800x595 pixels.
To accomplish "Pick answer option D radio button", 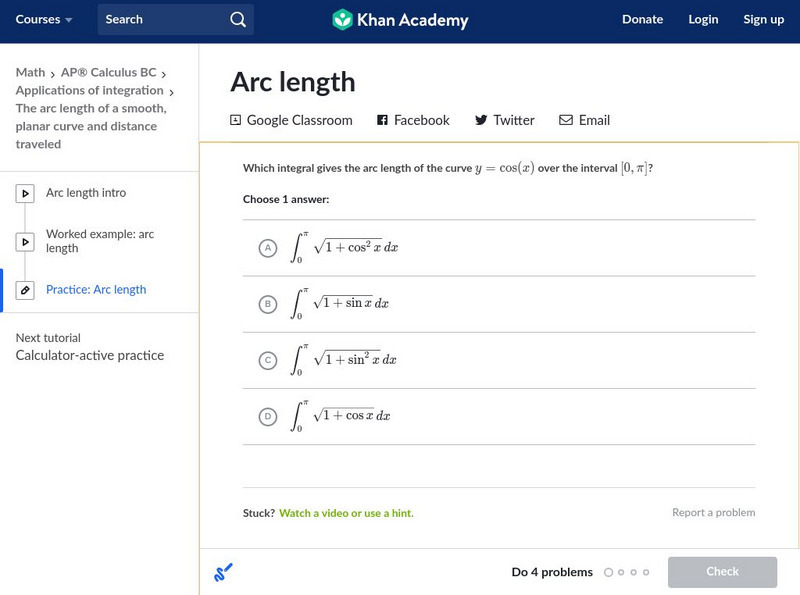I will tap(267, 416).
